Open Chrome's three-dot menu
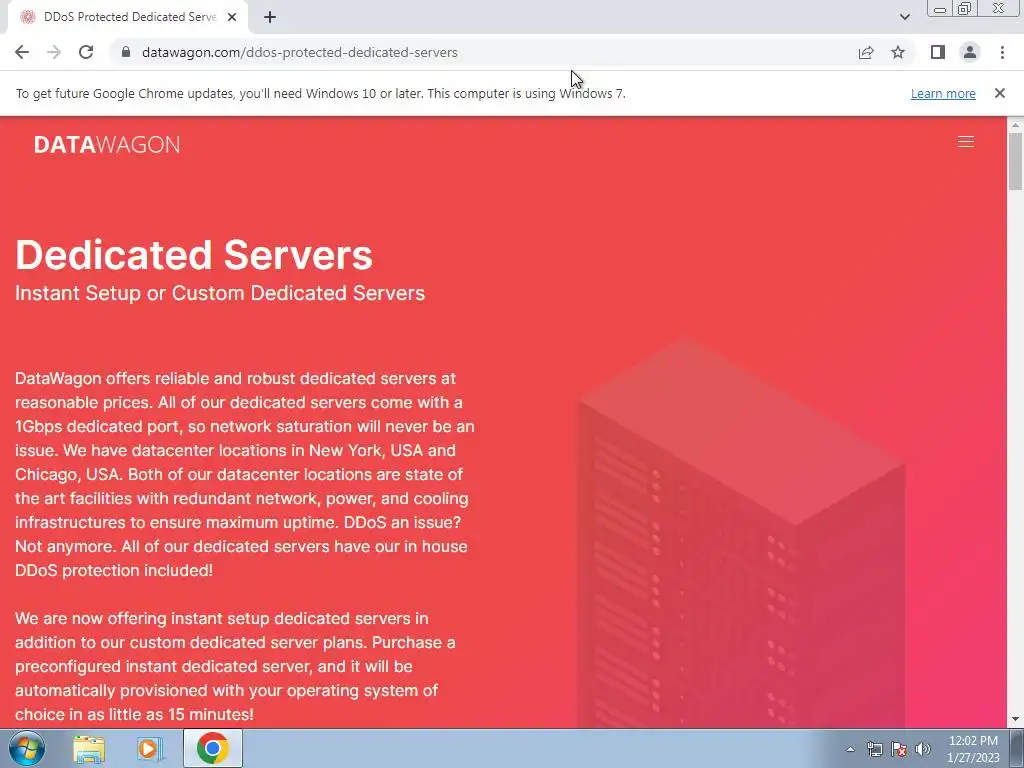Viewport: 1024px width, 768px height. pos(1002,52)
